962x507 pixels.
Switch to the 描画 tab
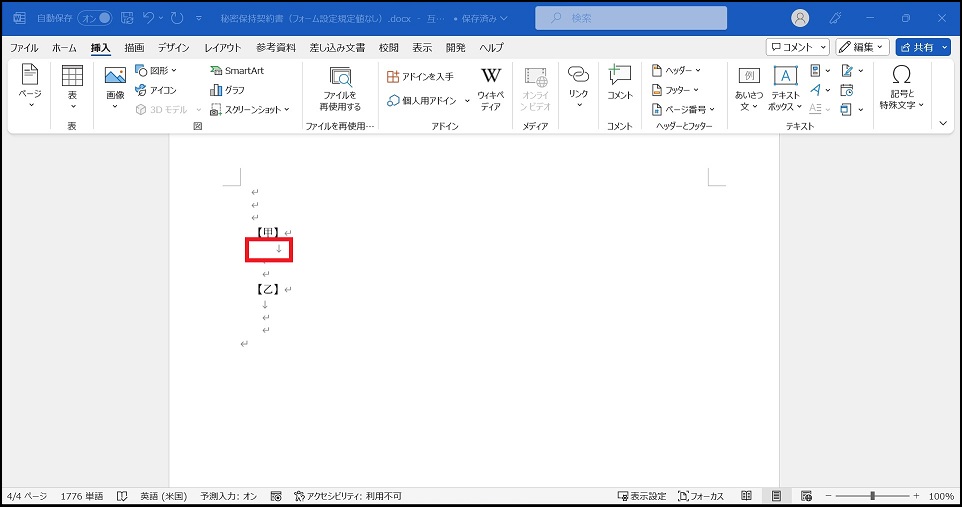click(134, 47)
